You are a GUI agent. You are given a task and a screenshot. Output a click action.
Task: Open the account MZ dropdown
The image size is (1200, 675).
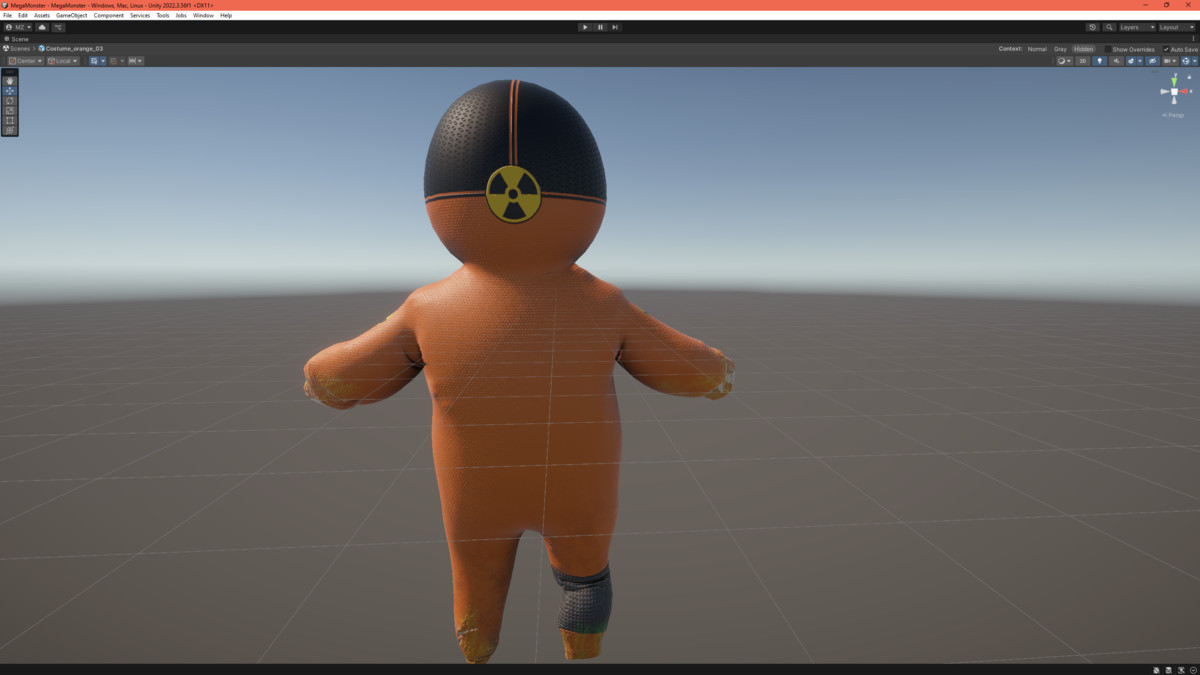pyautogui.click(x=18, y=27)
